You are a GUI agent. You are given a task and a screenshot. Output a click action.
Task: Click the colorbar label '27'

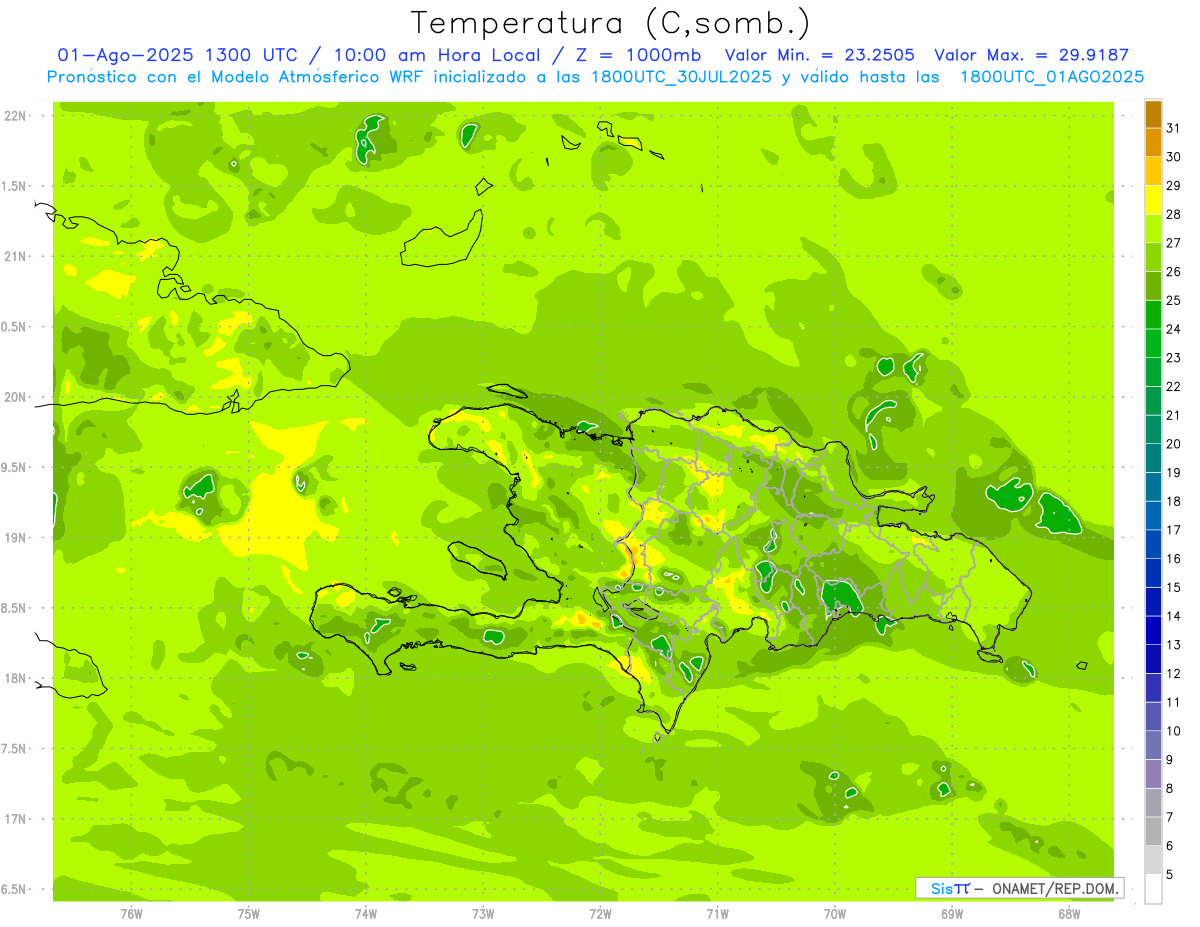(1174, 243)
